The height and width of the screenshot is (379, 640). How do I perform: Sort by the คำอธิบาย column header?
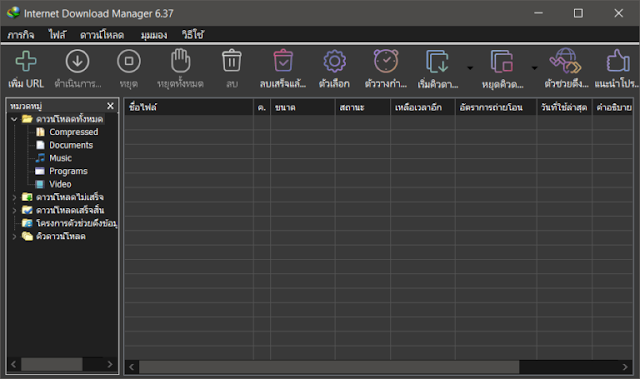(613, 107)
